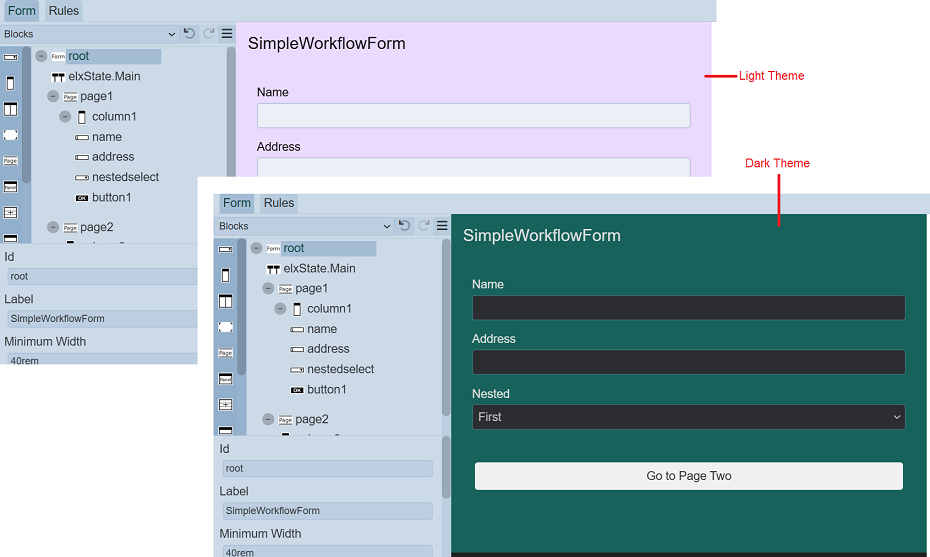This screenshot has height=557, width=930.
Task: Open the Nested select showing First
Action: tap(688, 417)
